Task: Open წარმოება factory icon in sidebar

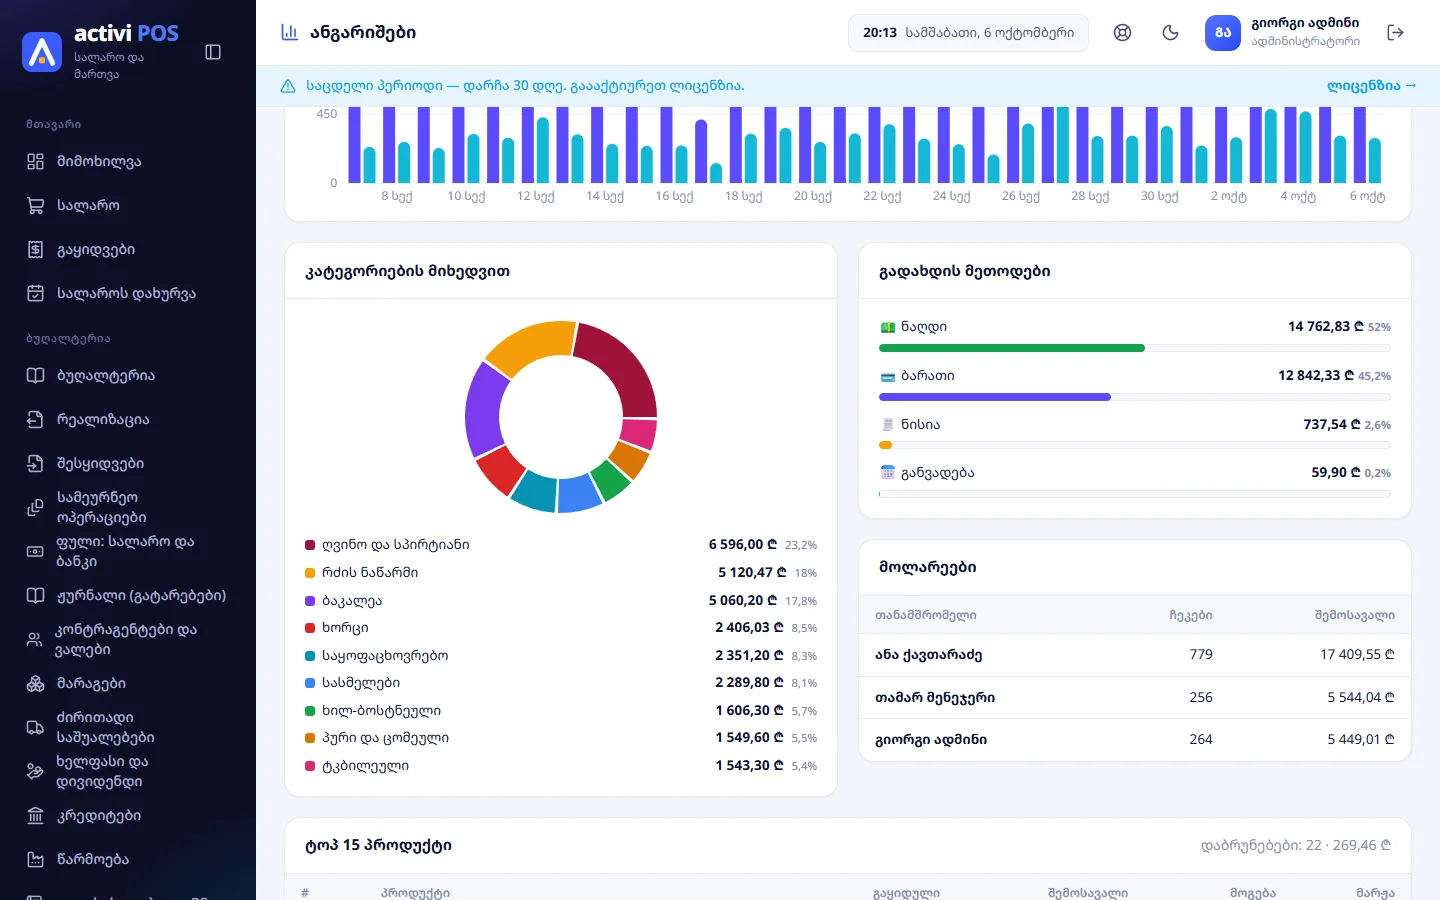Action: click(x=35, y=860)
